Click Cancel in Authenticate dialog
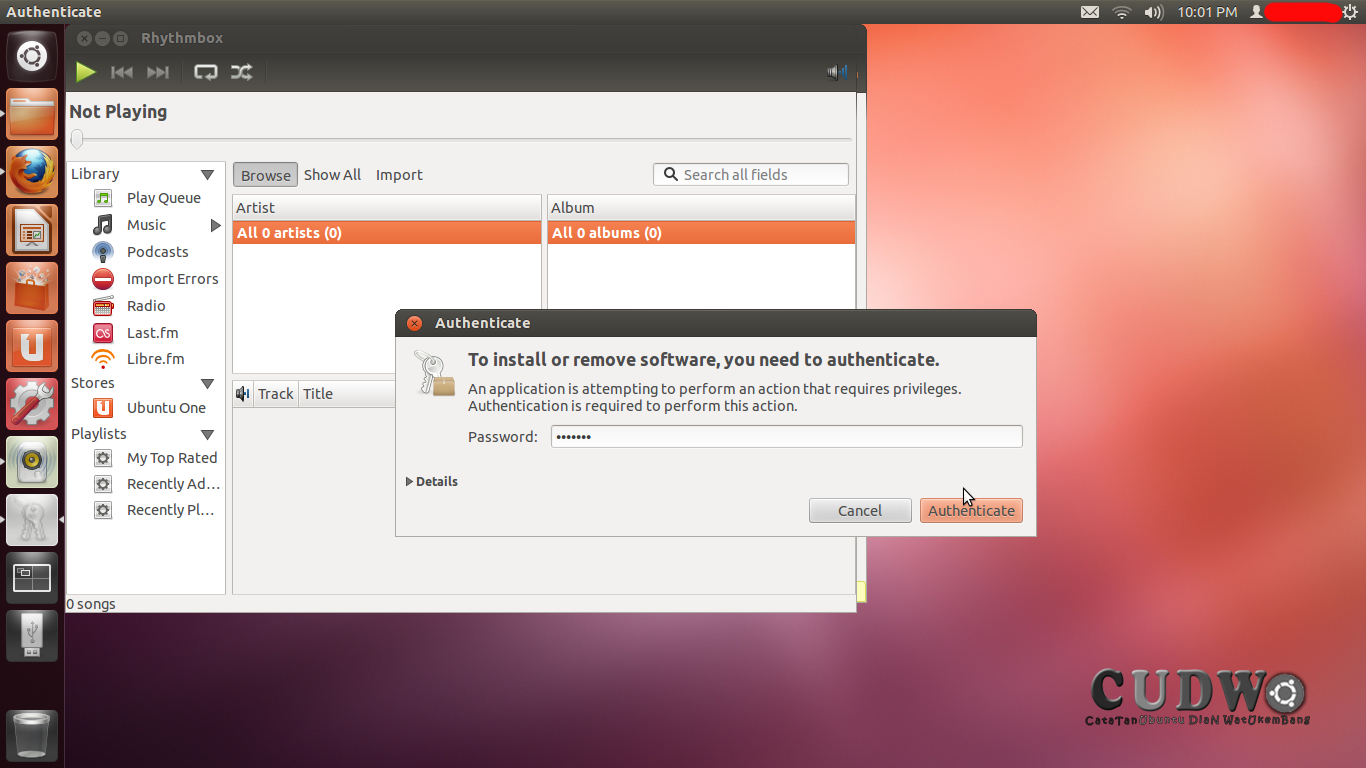This screenshot has width=1366, height=768. click(860, 511)
